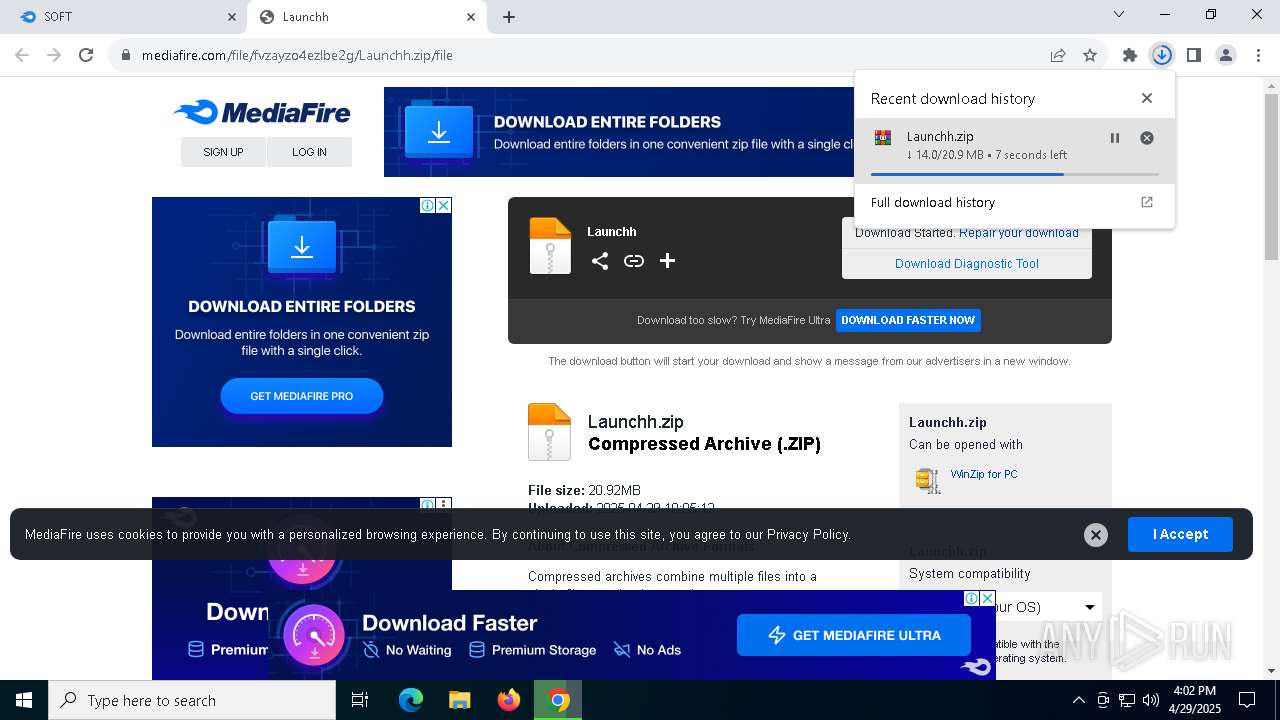Open Chrome's three-dot menu
Viewport: 1280px width, 720px height.
(x=1257, y=55)
